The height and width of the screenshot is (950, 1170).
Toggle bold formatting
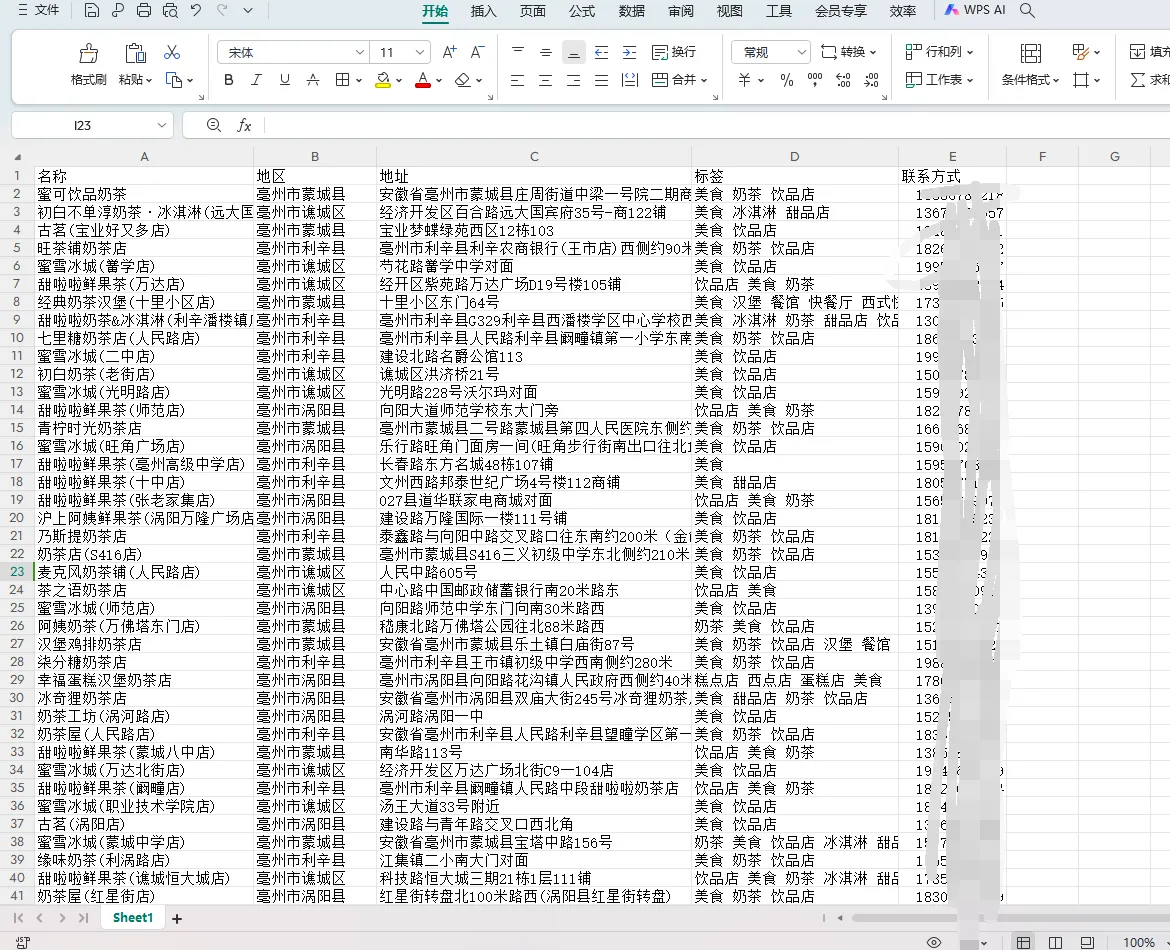[229, 80]
